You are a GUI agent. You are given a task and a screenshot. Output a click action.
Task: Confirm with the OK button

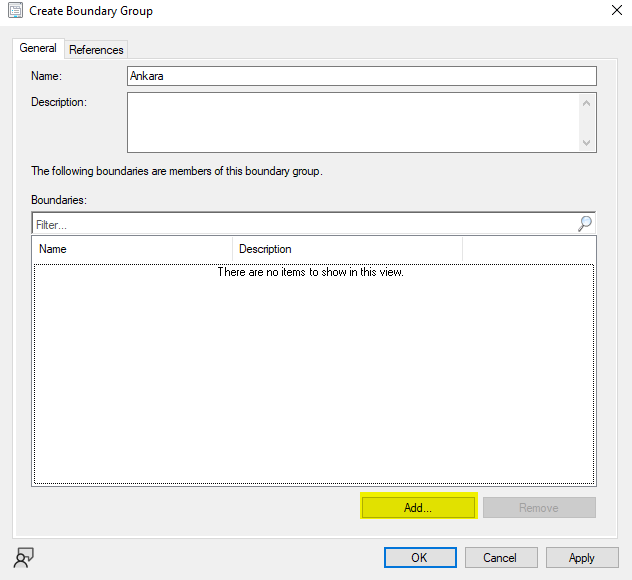420,558
